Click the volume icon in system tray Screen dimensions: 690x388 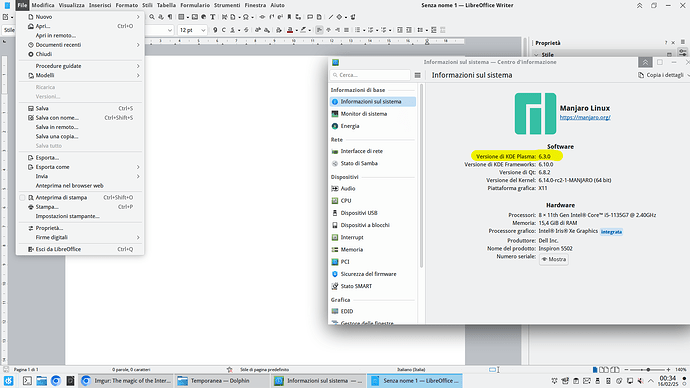click(x=640, y=381)
